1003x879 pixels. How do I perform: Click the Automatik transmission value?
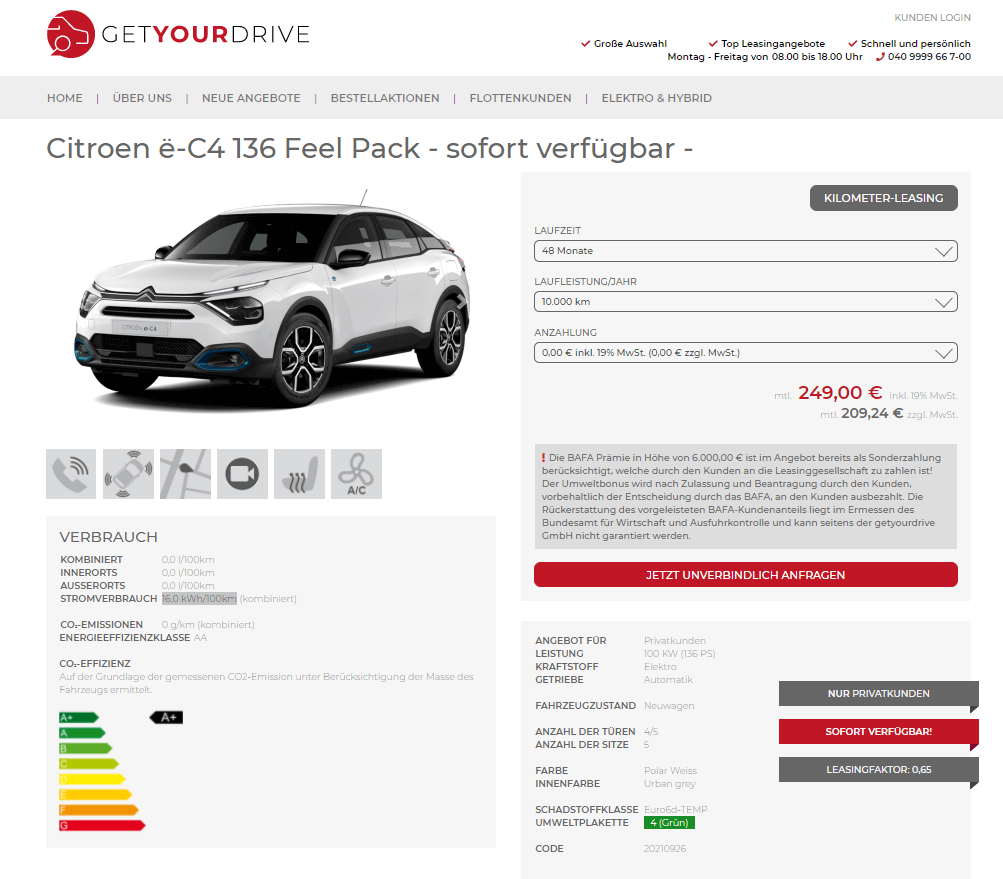(668, 679)
